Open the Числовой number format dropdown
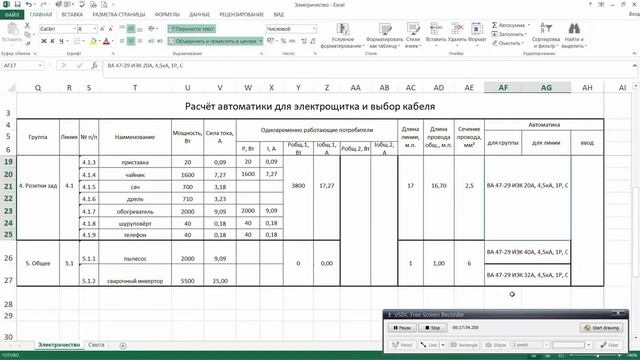Viewport: 640px width, 360px height. click(x=314, y=29)
